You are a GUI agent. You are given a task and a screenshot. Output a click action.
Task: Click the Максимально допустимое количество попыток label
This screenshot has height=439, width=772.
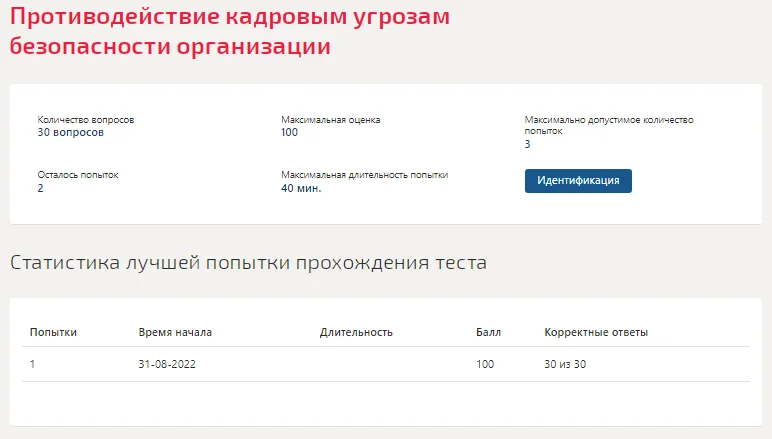pyautogui.click(x=609, y=125)
